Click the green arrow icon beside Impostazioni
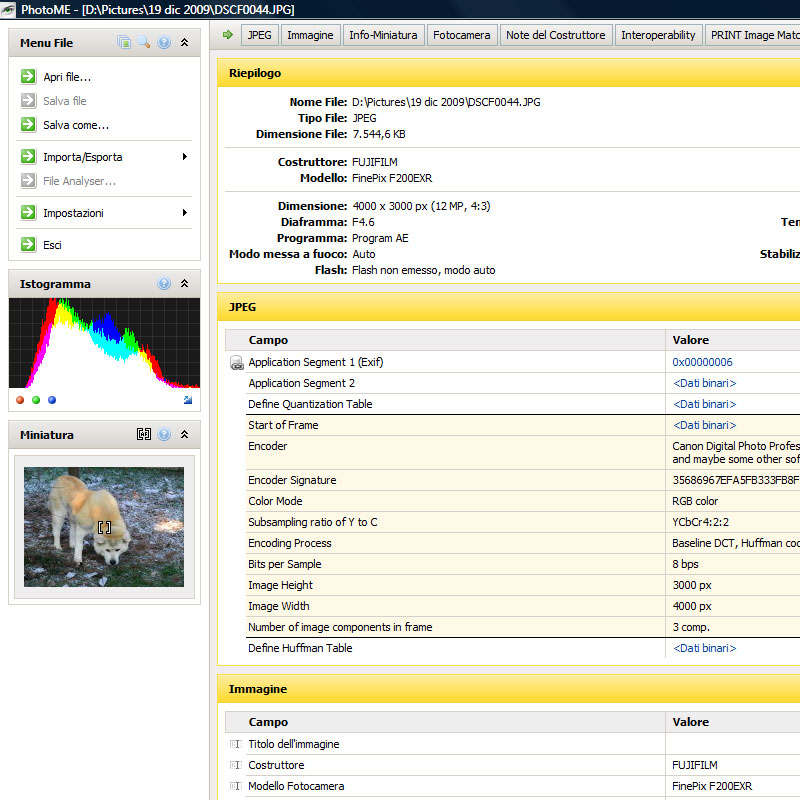The width and height of the screenshot is (800, 800). click(29, 212)
